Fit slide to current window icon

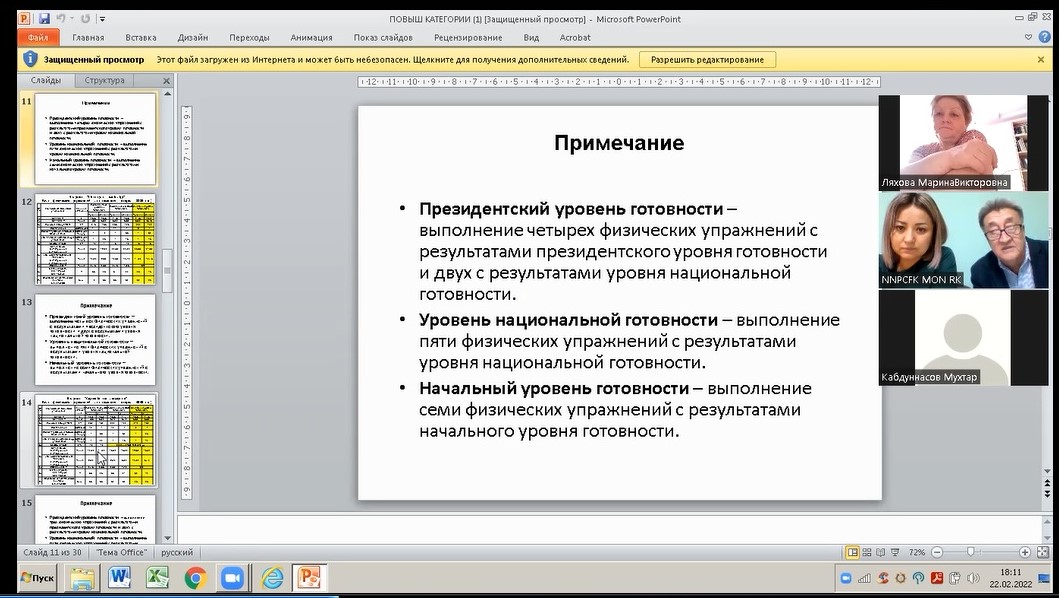point(1042,552)
